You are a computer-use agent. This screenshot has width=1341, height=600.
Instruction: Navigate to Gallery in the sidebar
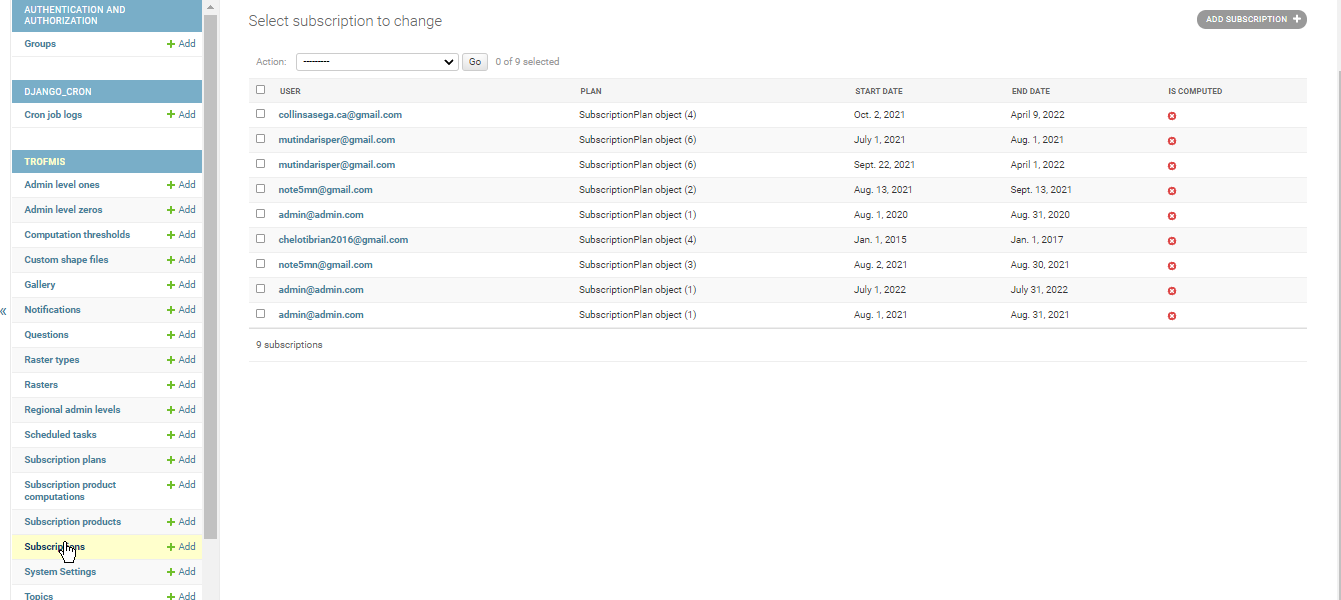click(40, 285)
